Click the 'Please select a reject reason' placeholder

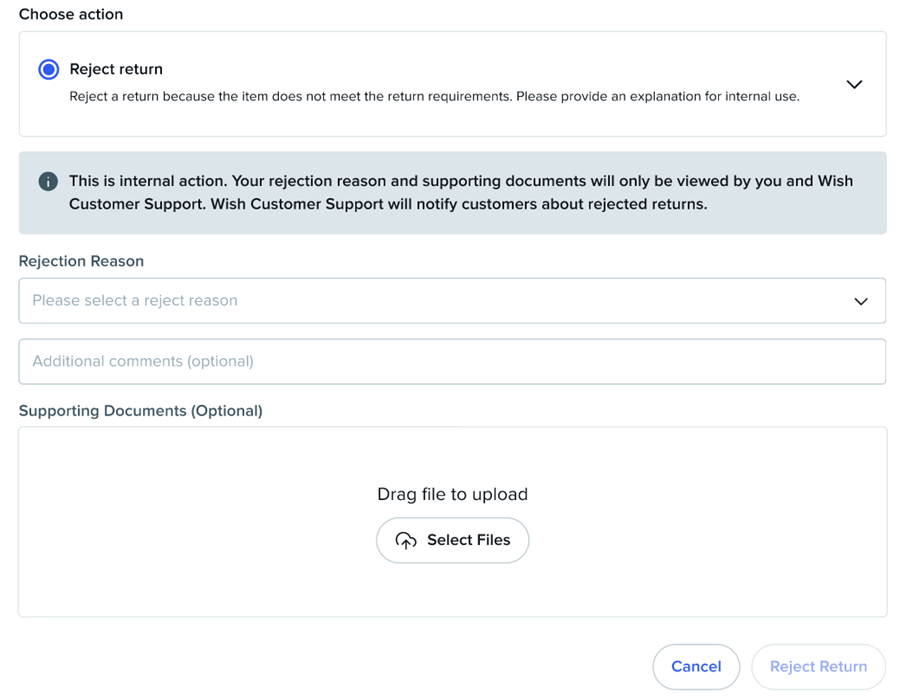click(x=135, y=301)
